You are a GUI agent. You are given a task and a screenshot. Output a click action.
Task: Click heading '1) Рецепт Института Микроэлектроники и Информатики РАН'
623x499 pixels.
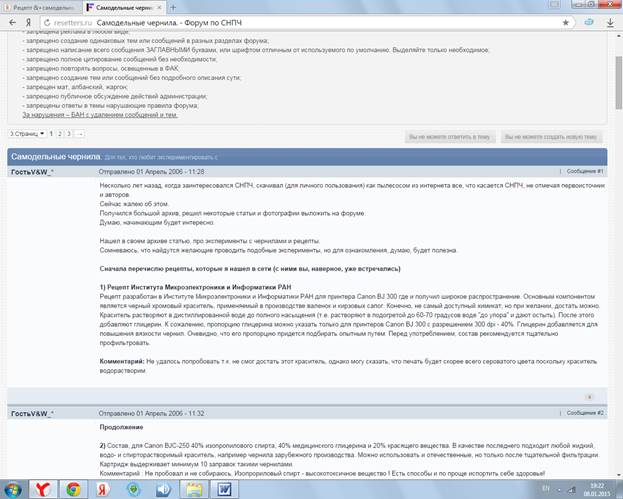click(195, 287)
